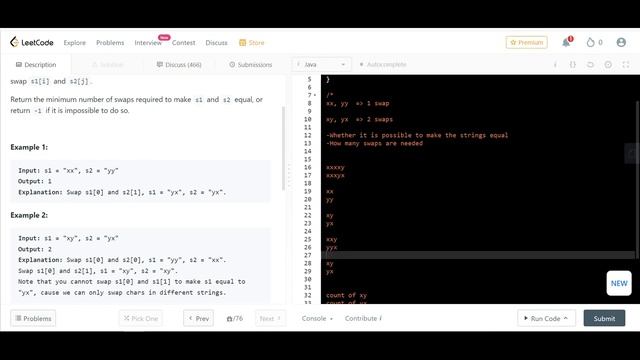Open the Store link

(x=251, y=42)
